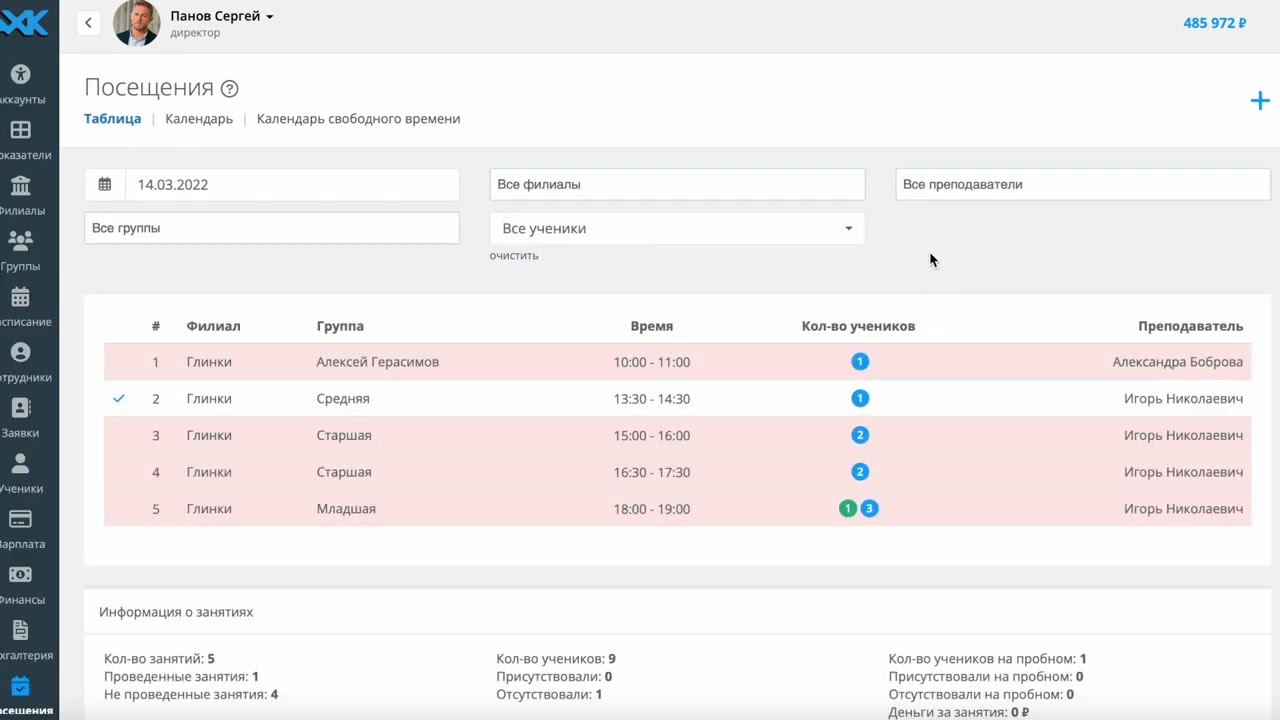Click the Кол-во учеников column header
Viewport: 1280px width, 720px height.
(x=858, y=326)
